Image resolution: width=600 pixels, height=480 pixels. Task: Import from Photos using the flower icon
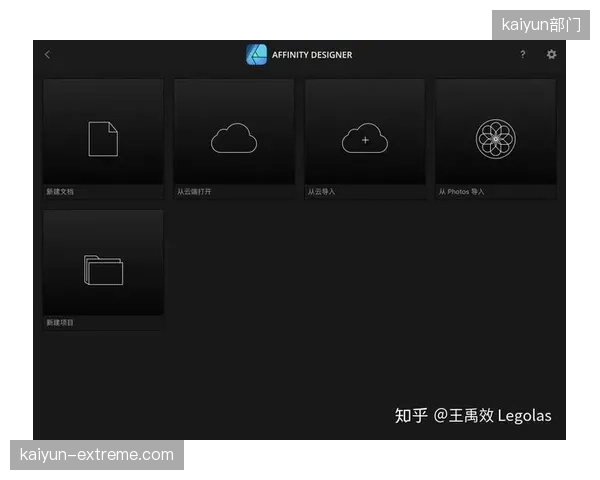[496, 139]
